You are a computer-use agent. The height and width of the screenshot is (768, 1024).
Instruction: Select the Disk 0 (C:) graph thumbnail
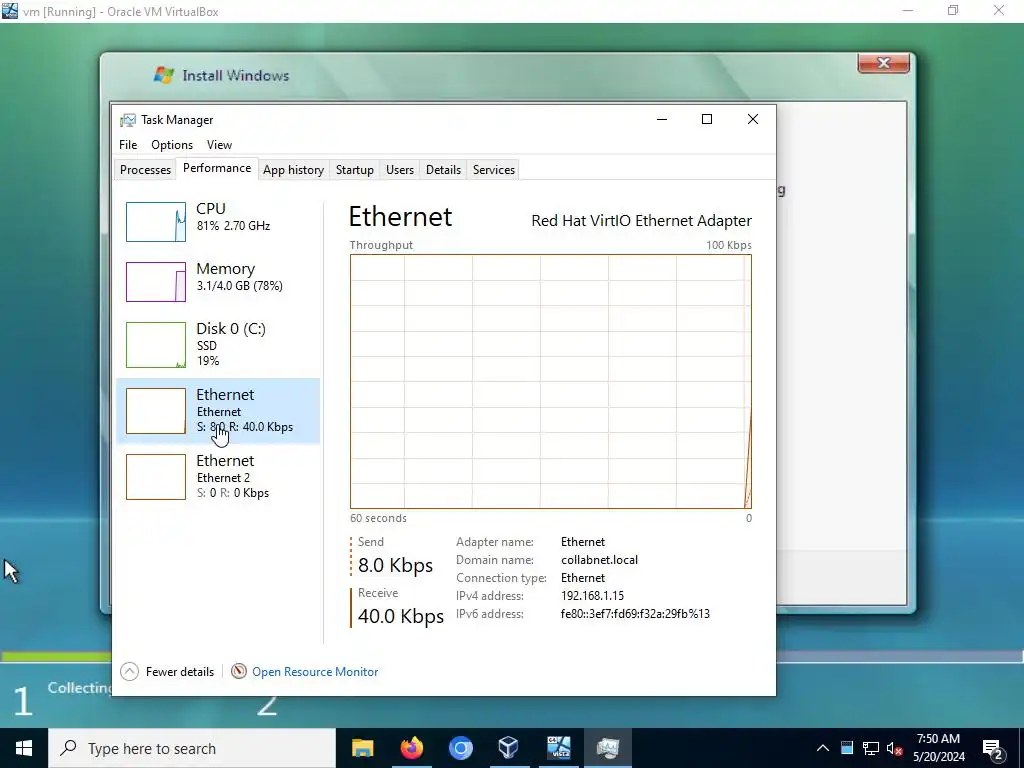155,345
